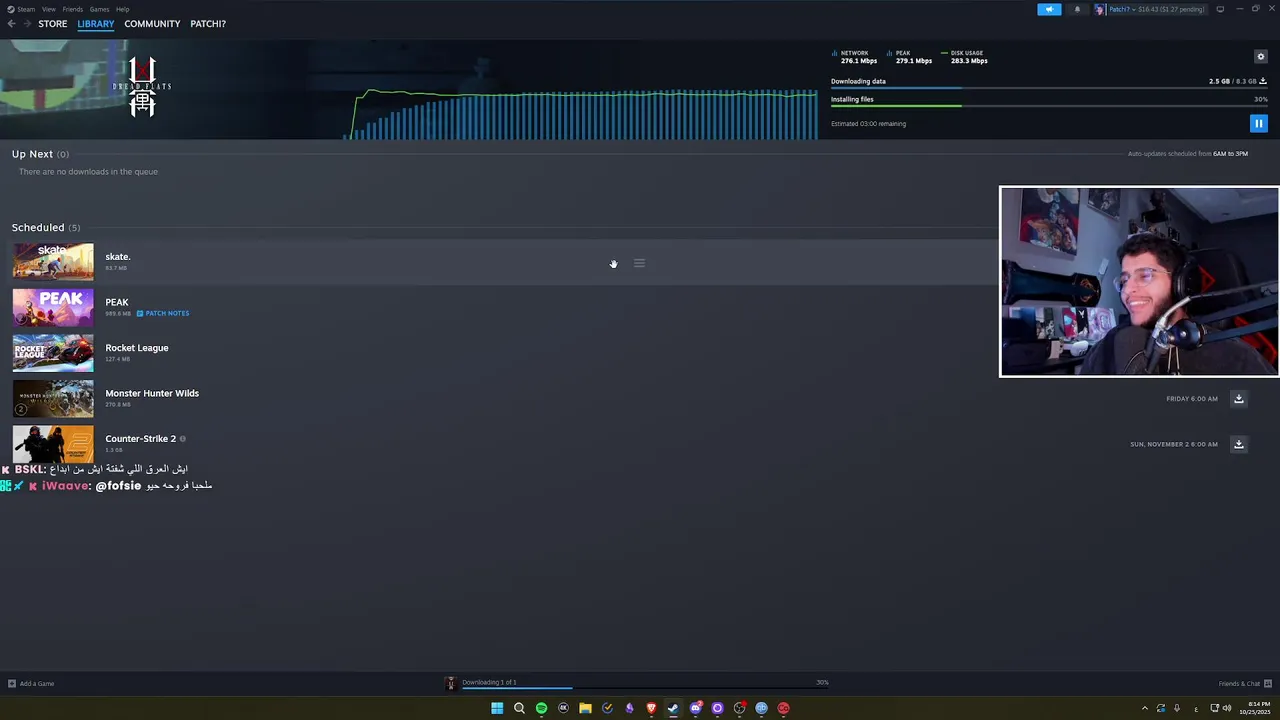Select the Rocket League title text

(137, 348)
